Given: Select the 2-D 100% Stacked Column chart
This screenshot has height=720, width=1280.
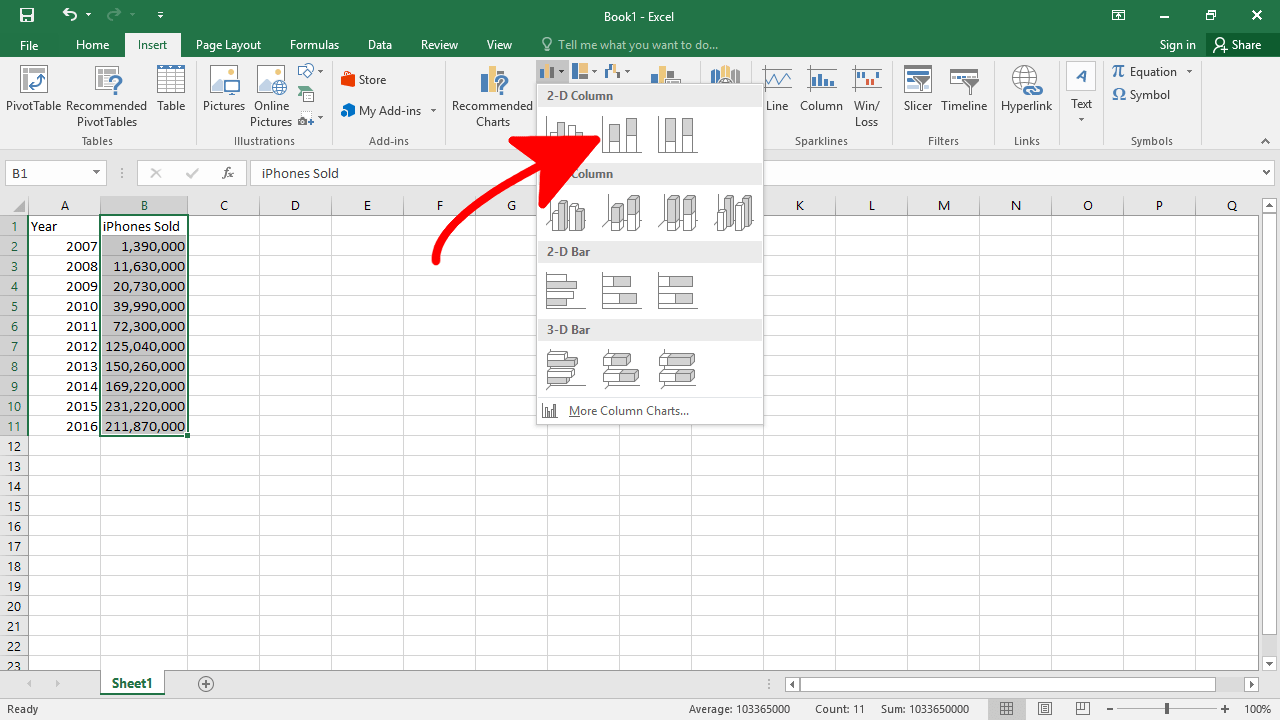Looking at the screenshot, I should coord(678,135).
